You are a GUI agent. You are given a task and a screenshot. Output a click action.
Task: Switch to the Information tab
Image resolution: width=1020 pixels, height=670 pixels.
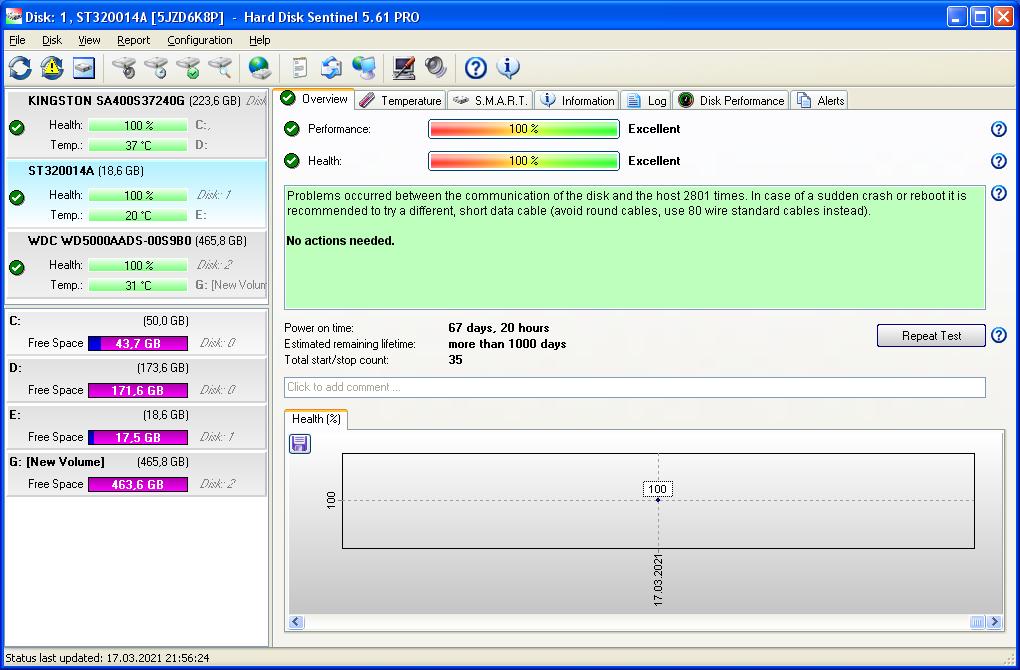[x=577, y=100]
